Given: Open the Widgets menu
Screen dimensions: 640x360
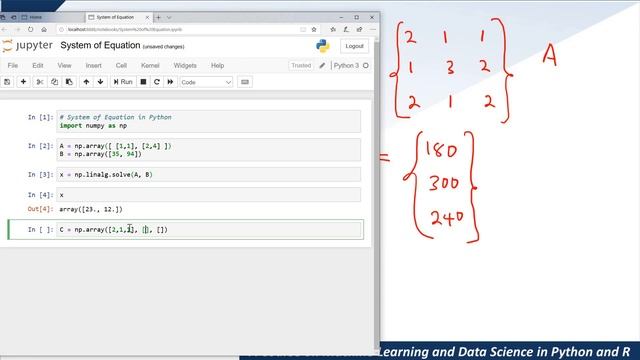Looking at the screenshot, I should (185, 65).
